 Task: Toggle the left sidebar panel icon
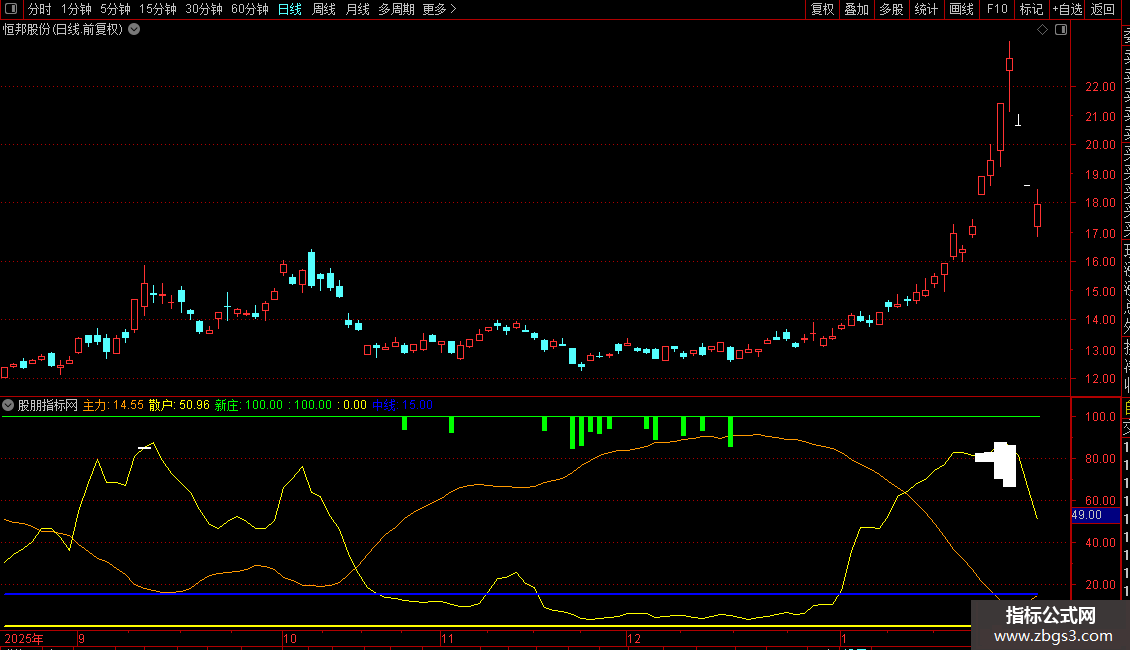(x=10, y=9)
